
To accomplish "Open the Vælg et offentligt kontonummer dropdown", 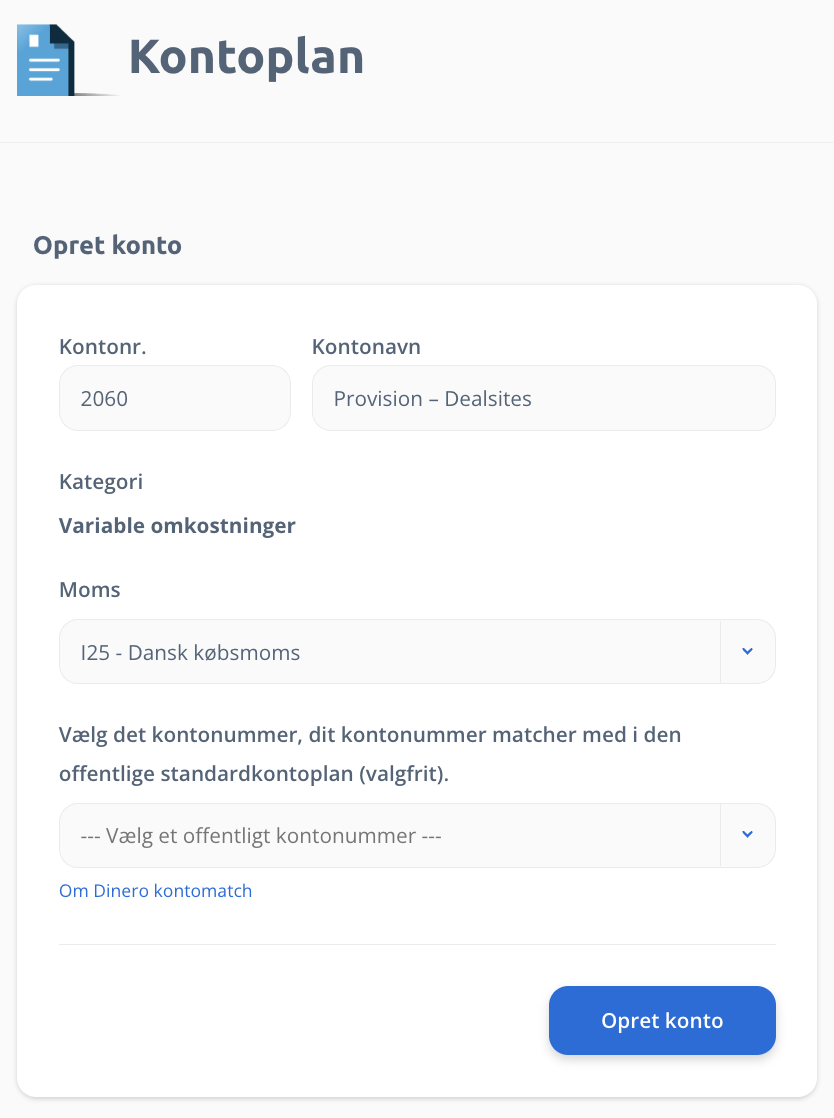I will click(x=417, y=836).
